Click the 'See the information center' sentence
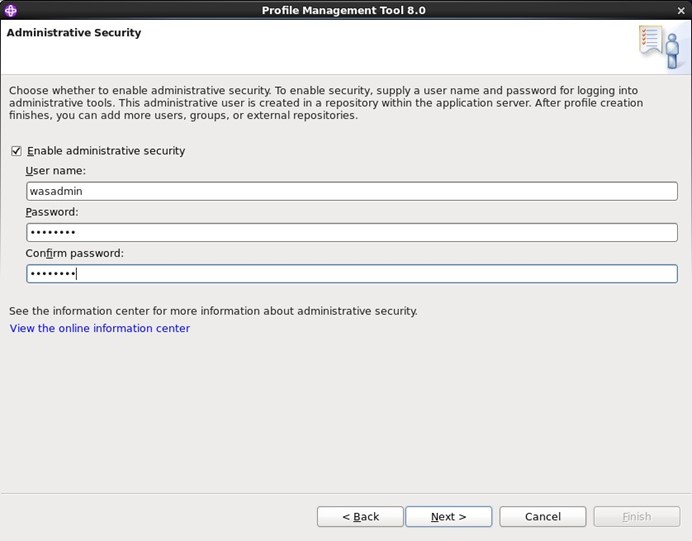The height and width of the screenshot is (541, 692). (x=213, y=311)
